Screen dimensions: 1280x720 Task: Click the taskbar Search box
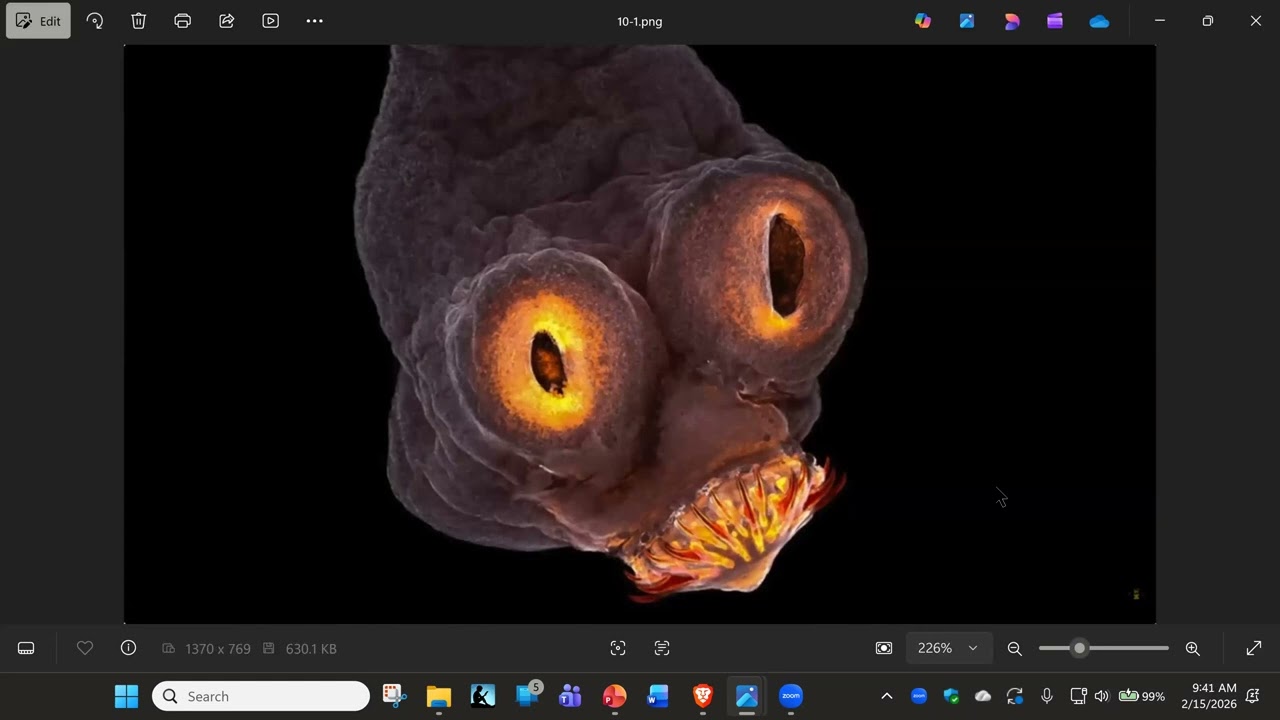[261, 696]
